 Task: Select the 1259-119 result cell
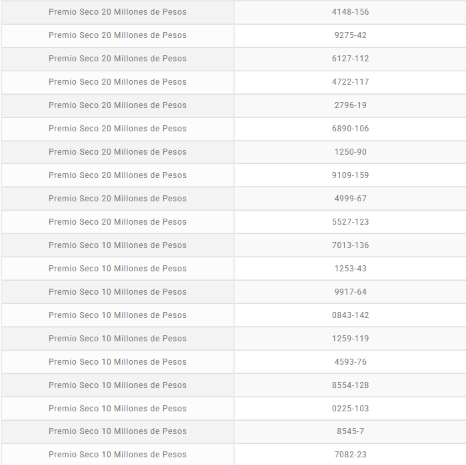click(350, 339)
